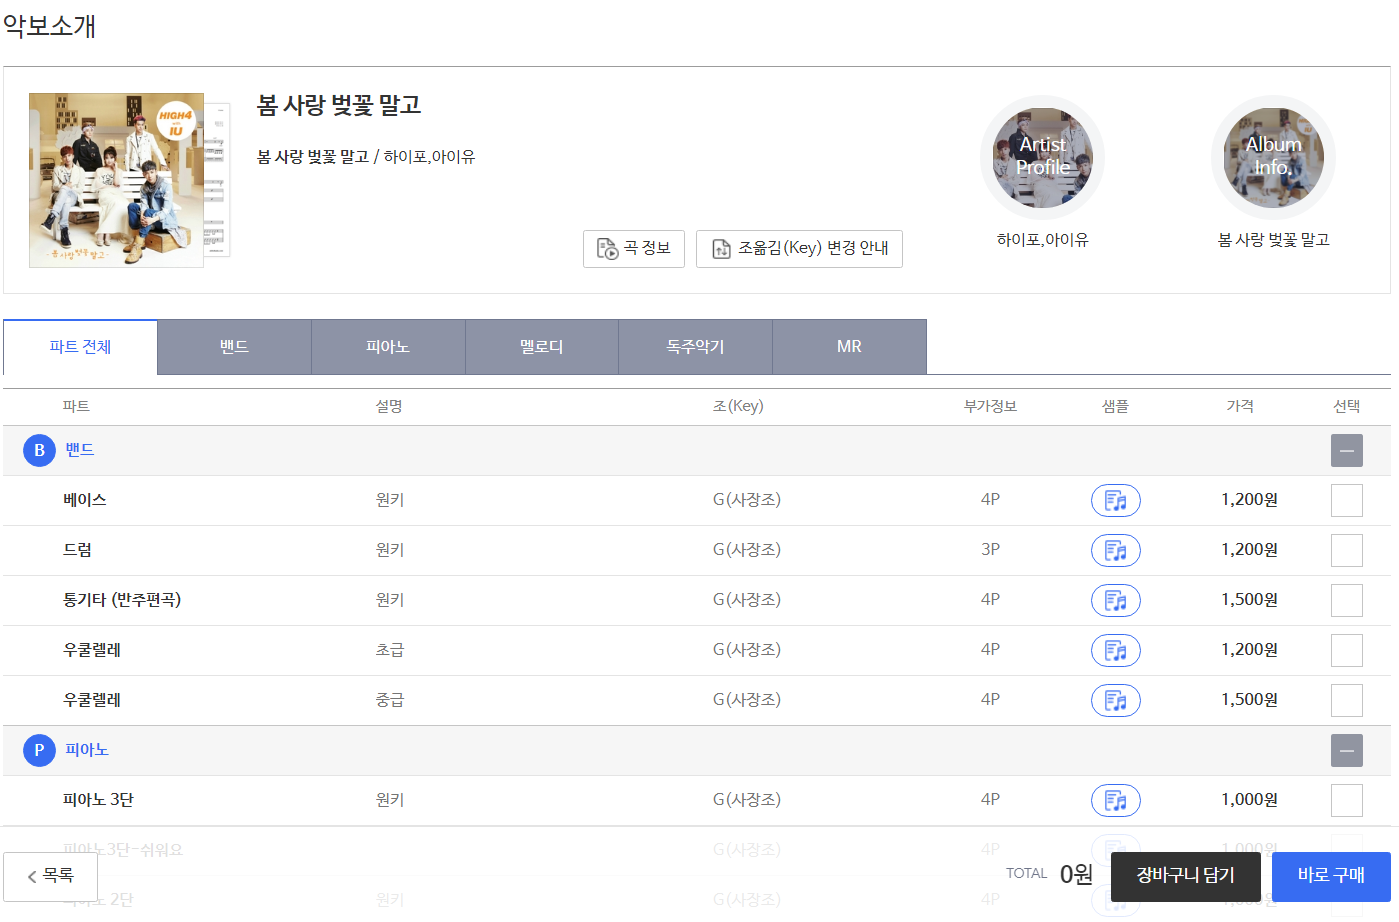Viewport: 1399px width, 922px height.
Task: Click the blue P 피아노 group icon
Action: 39,750
